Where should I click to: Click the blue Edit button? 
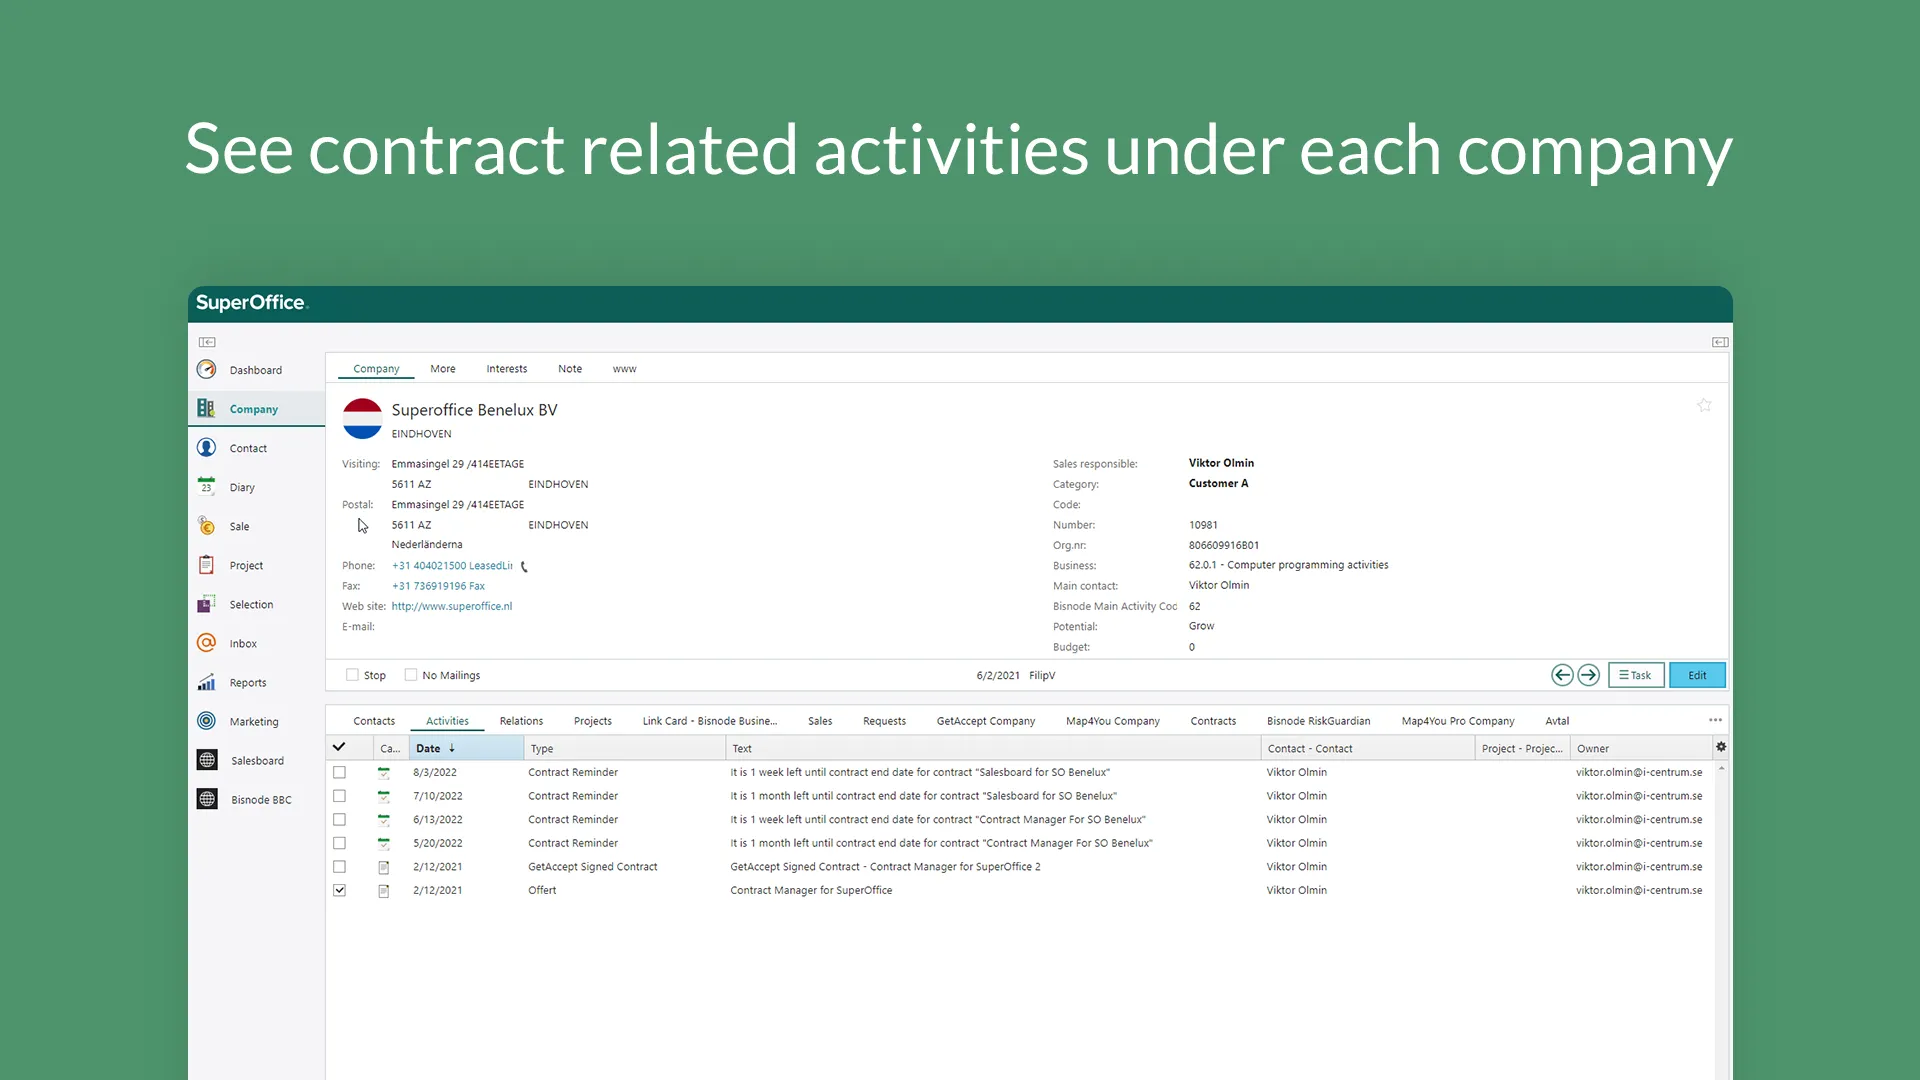click(1697, 676)
